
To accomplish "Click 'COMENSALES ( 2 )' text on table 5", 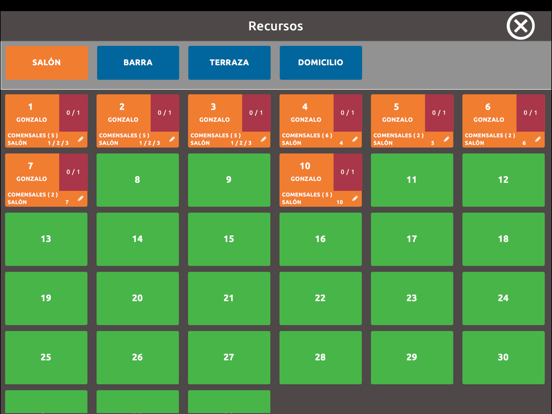I will [x=399, y=135].
